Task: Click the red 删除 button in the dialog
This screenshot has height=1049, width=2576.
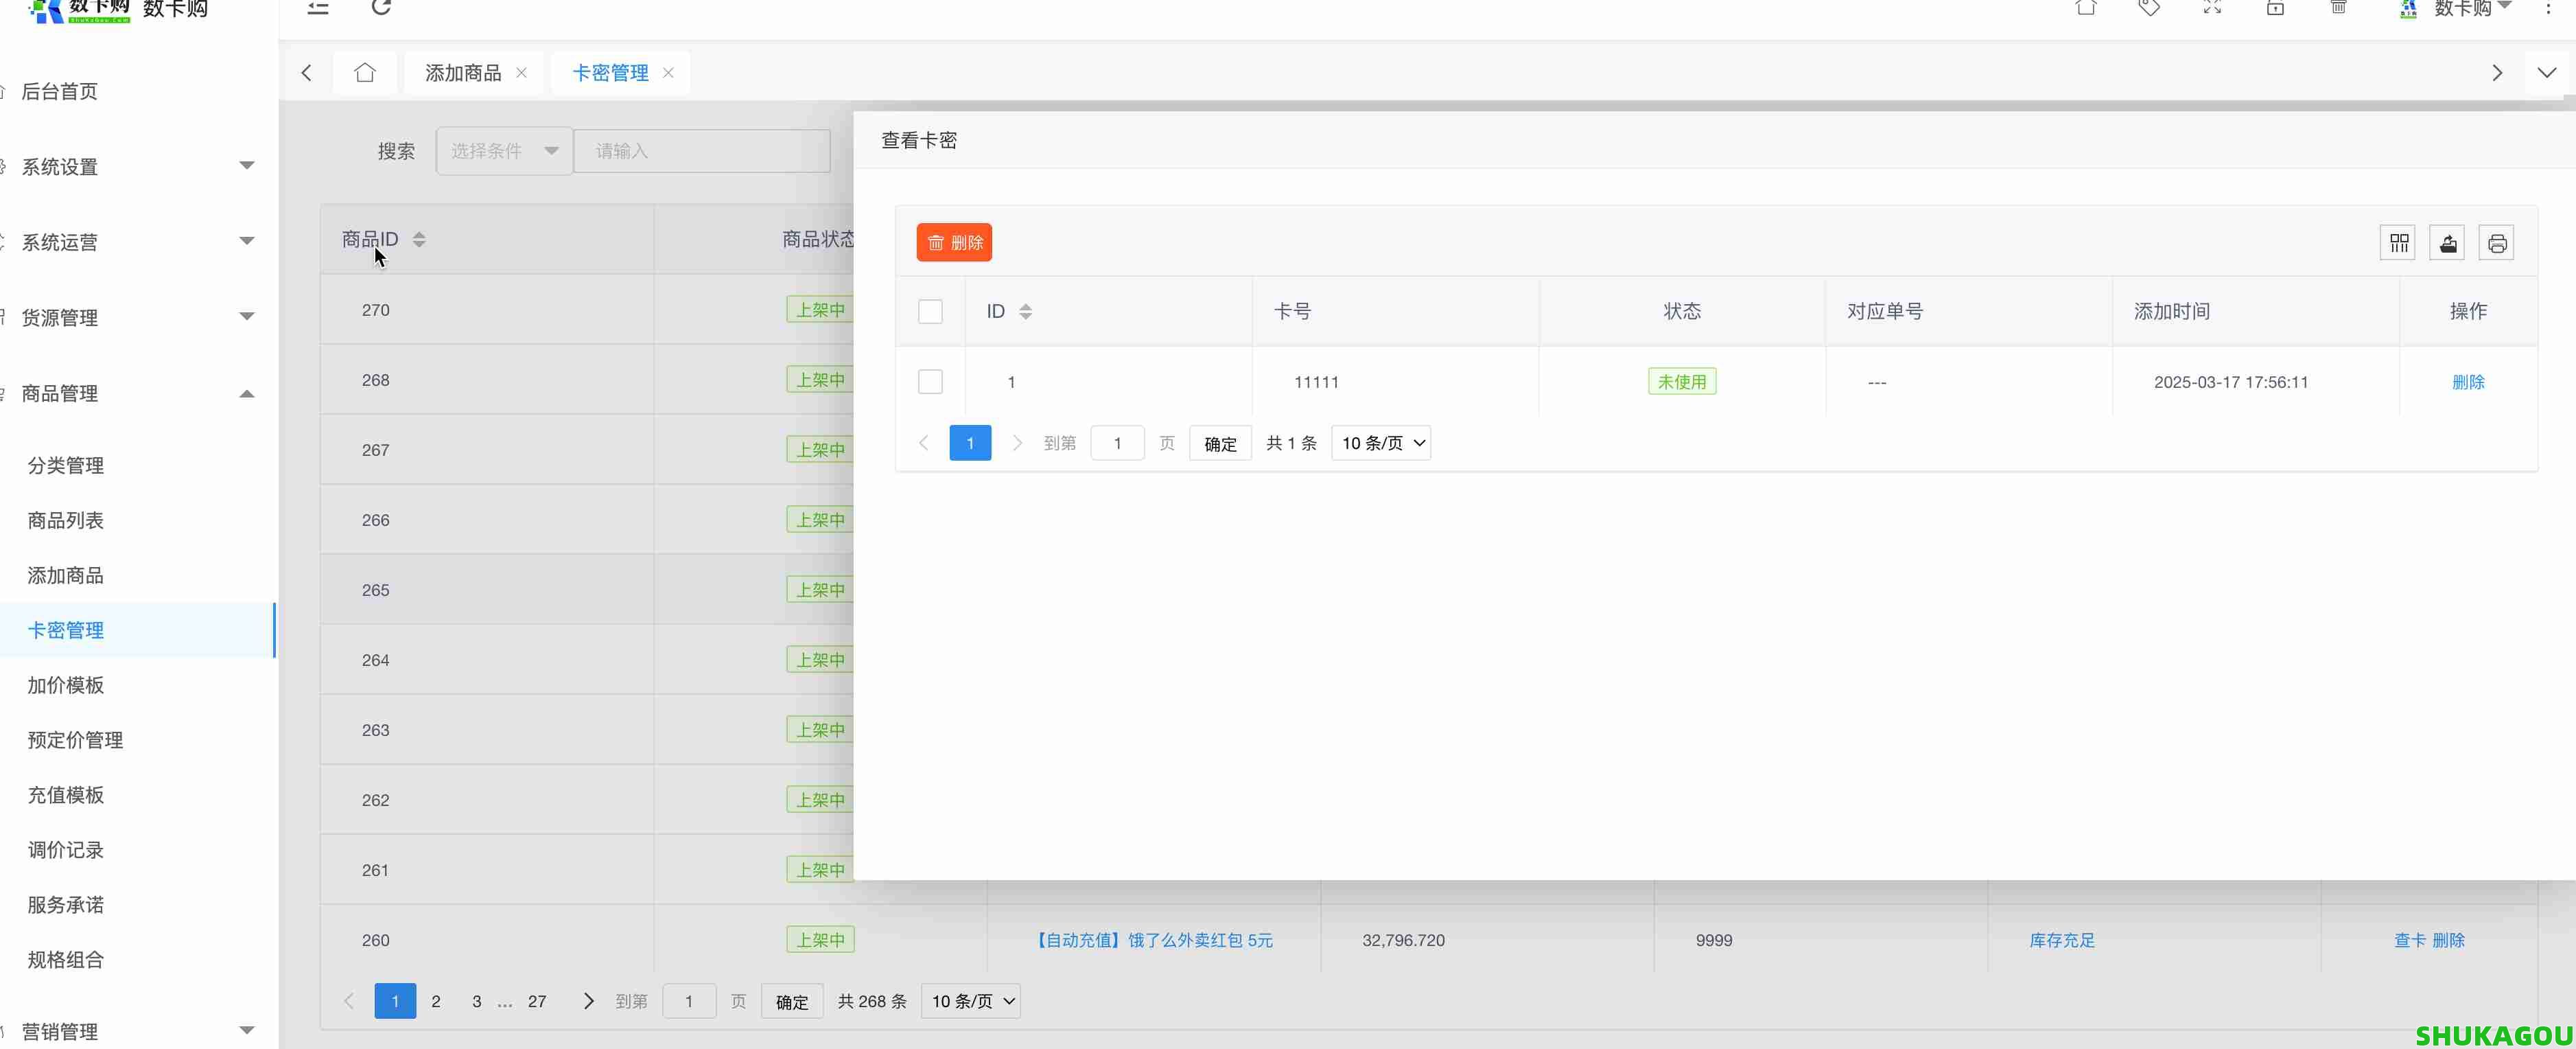Action: (953, 242)
